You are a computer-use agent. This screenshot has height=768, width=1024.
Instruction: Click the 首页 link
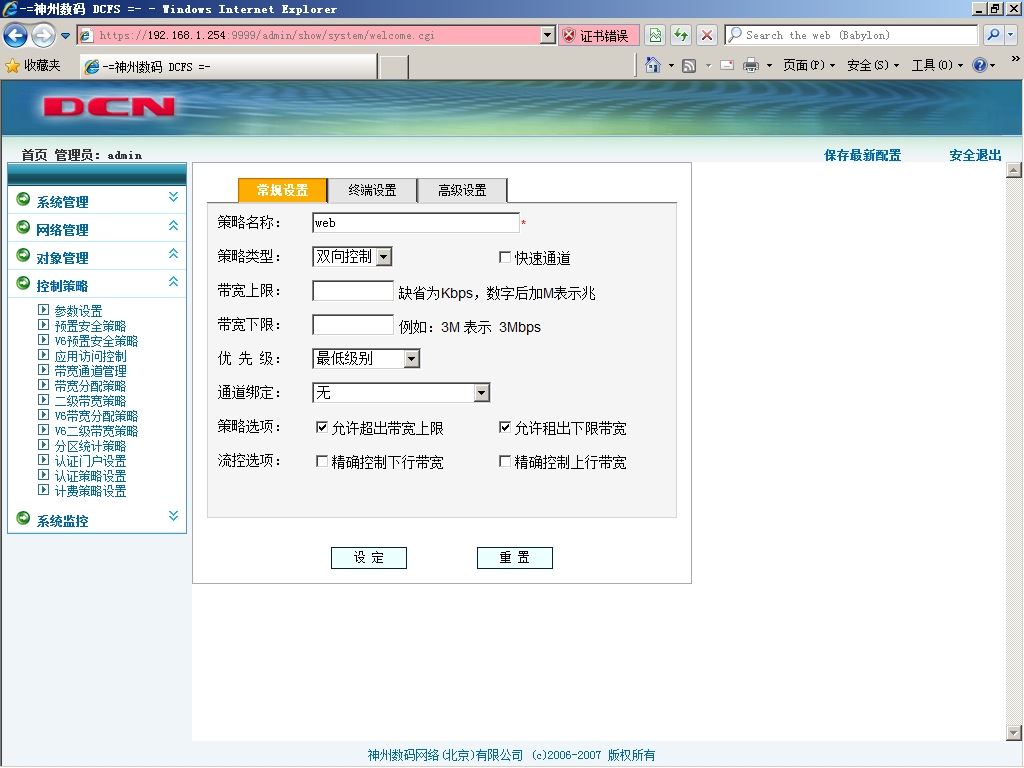coord(34,155)
